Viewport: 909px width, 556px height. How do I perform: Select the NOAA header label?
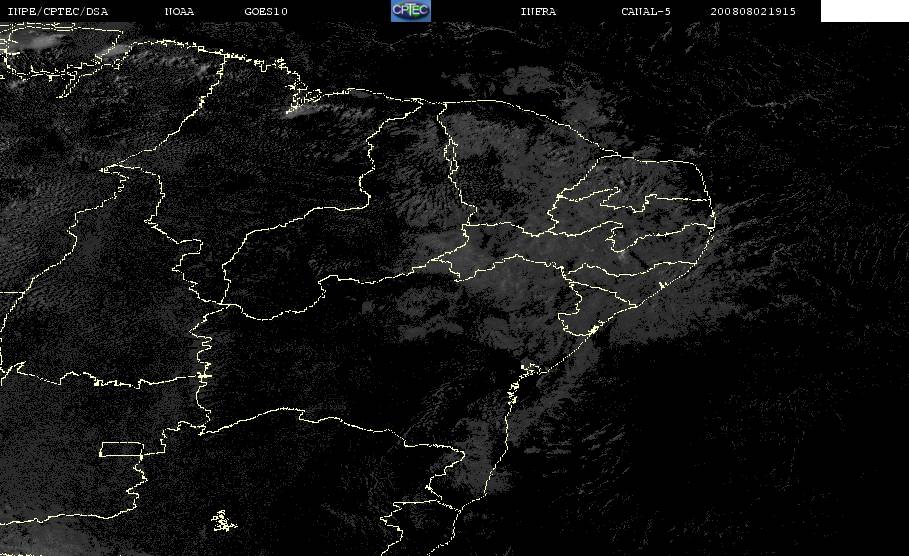point(180,11)
